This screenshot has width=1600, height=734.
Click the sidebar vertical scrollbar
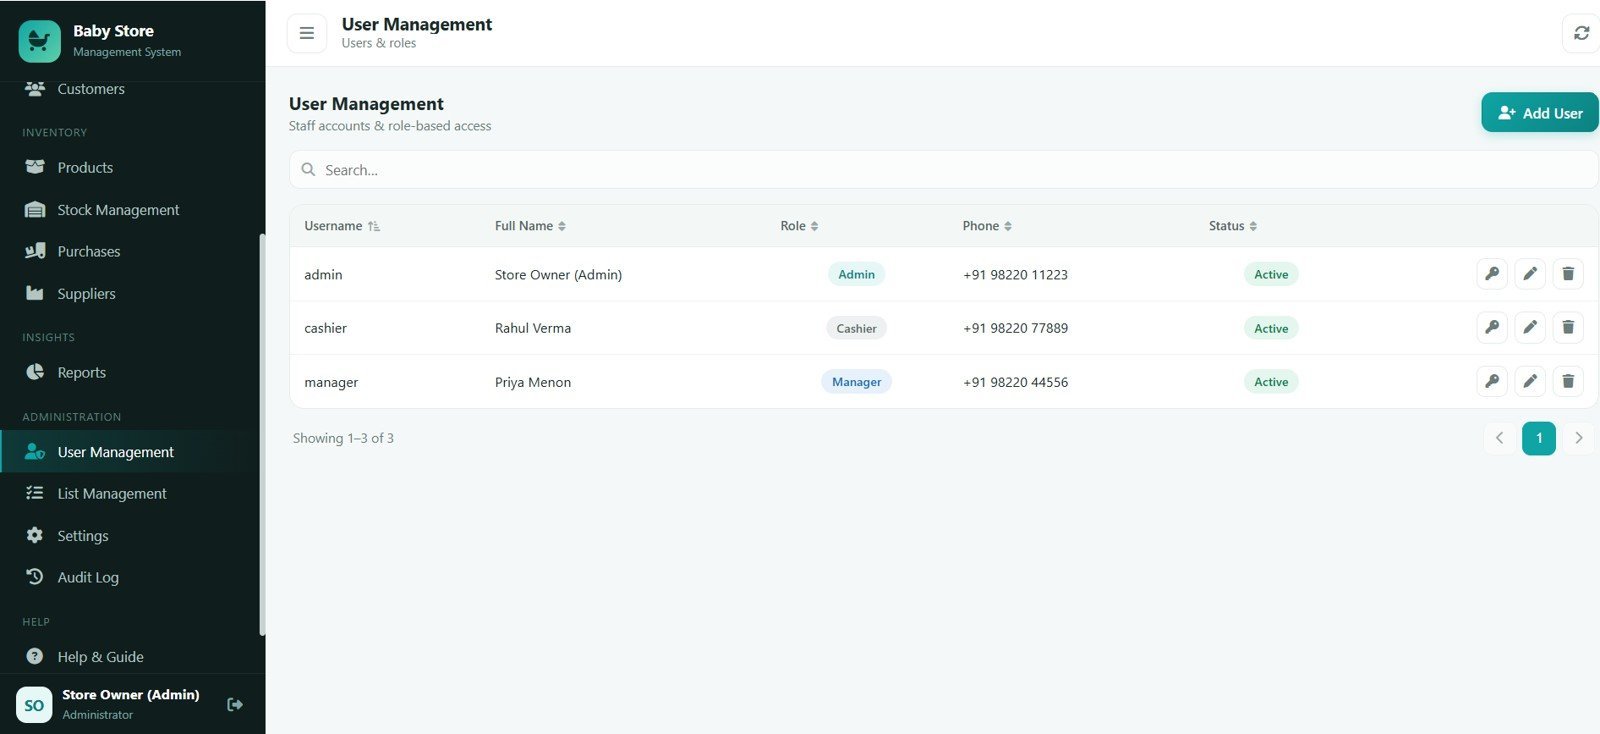(x=262, y=434)
